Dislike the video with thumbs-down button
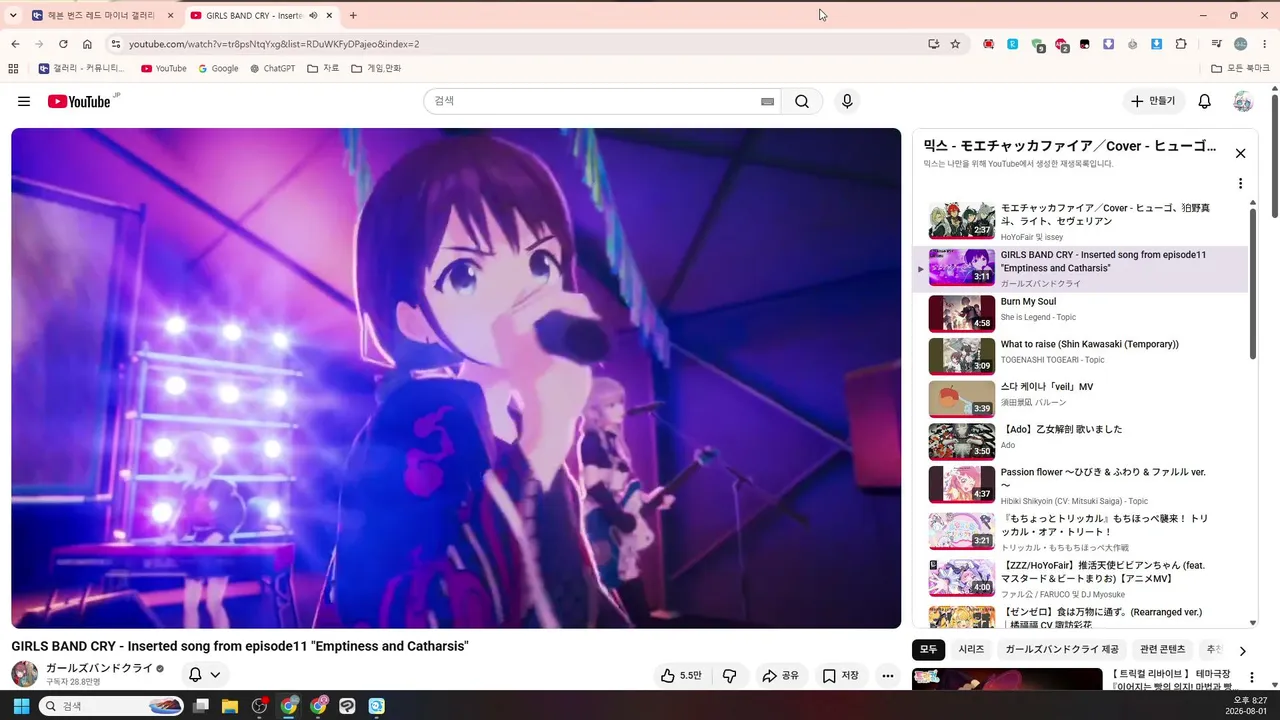The image size is (1280, 720). pyautogui.click(x=730, y=676)
